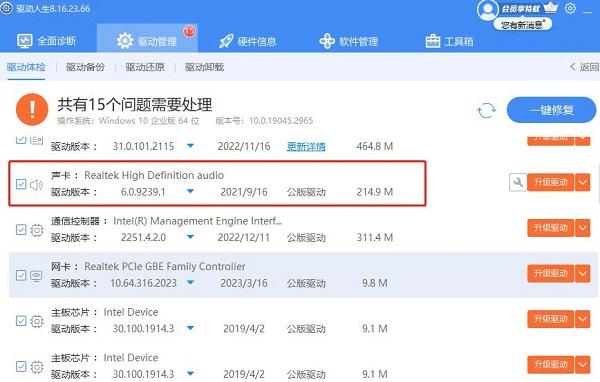Click text Realtek PCIe GBE Family Controller
This screenshot has width=600, height=382.
click(165, 266)
